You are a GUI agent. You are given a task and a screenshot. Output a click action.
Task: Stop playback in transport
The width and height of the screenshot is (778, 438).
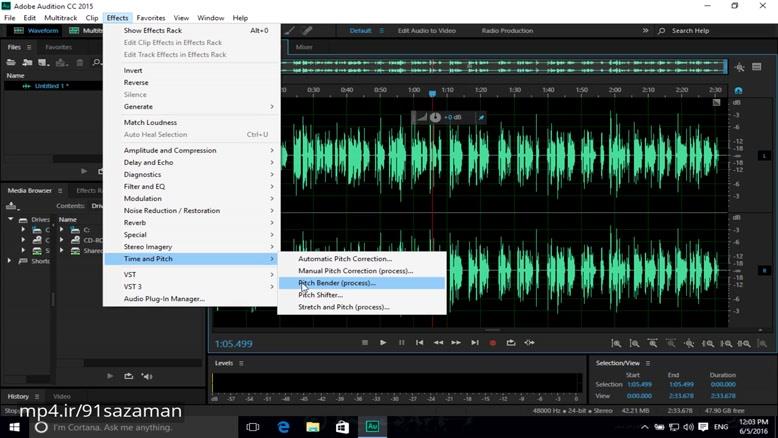click(365, 343)
